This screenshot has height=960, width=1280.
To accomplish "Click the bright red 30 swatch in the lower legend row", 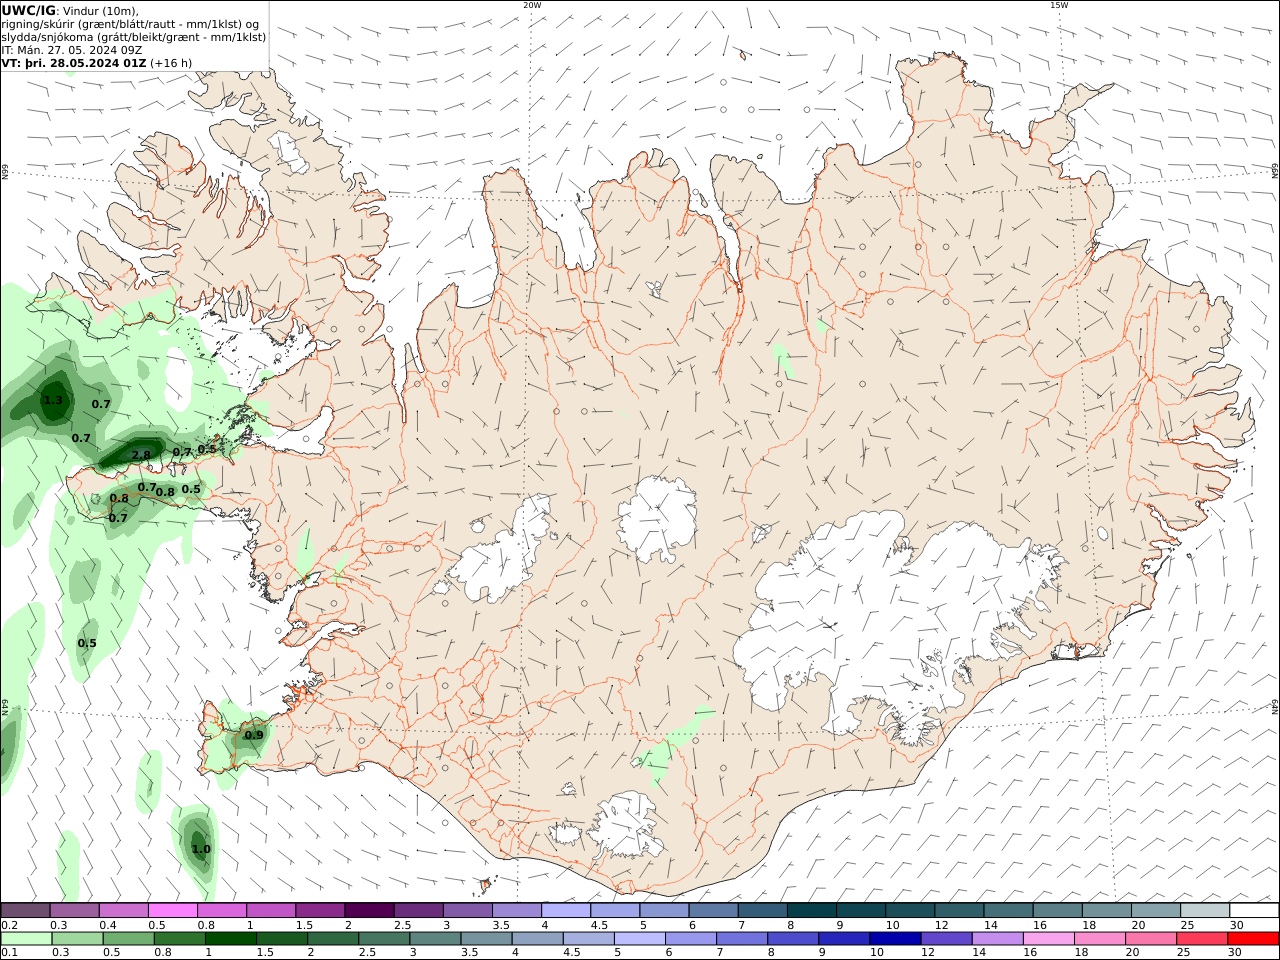I will click(1254, 939).
